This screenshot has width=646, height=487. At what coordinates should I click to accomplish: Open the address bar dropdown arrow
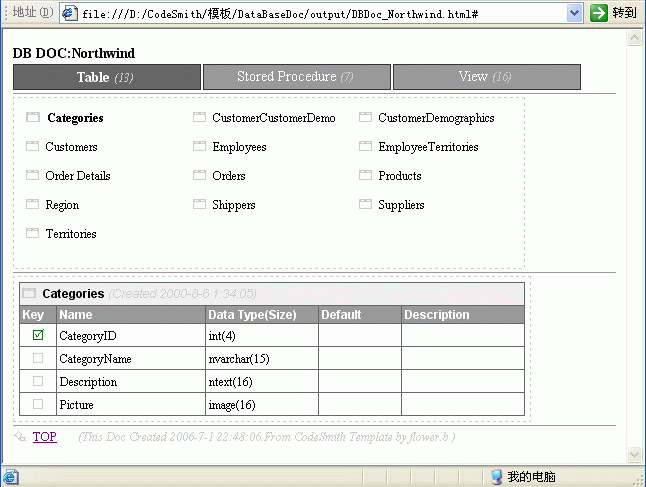pos(574,14)
